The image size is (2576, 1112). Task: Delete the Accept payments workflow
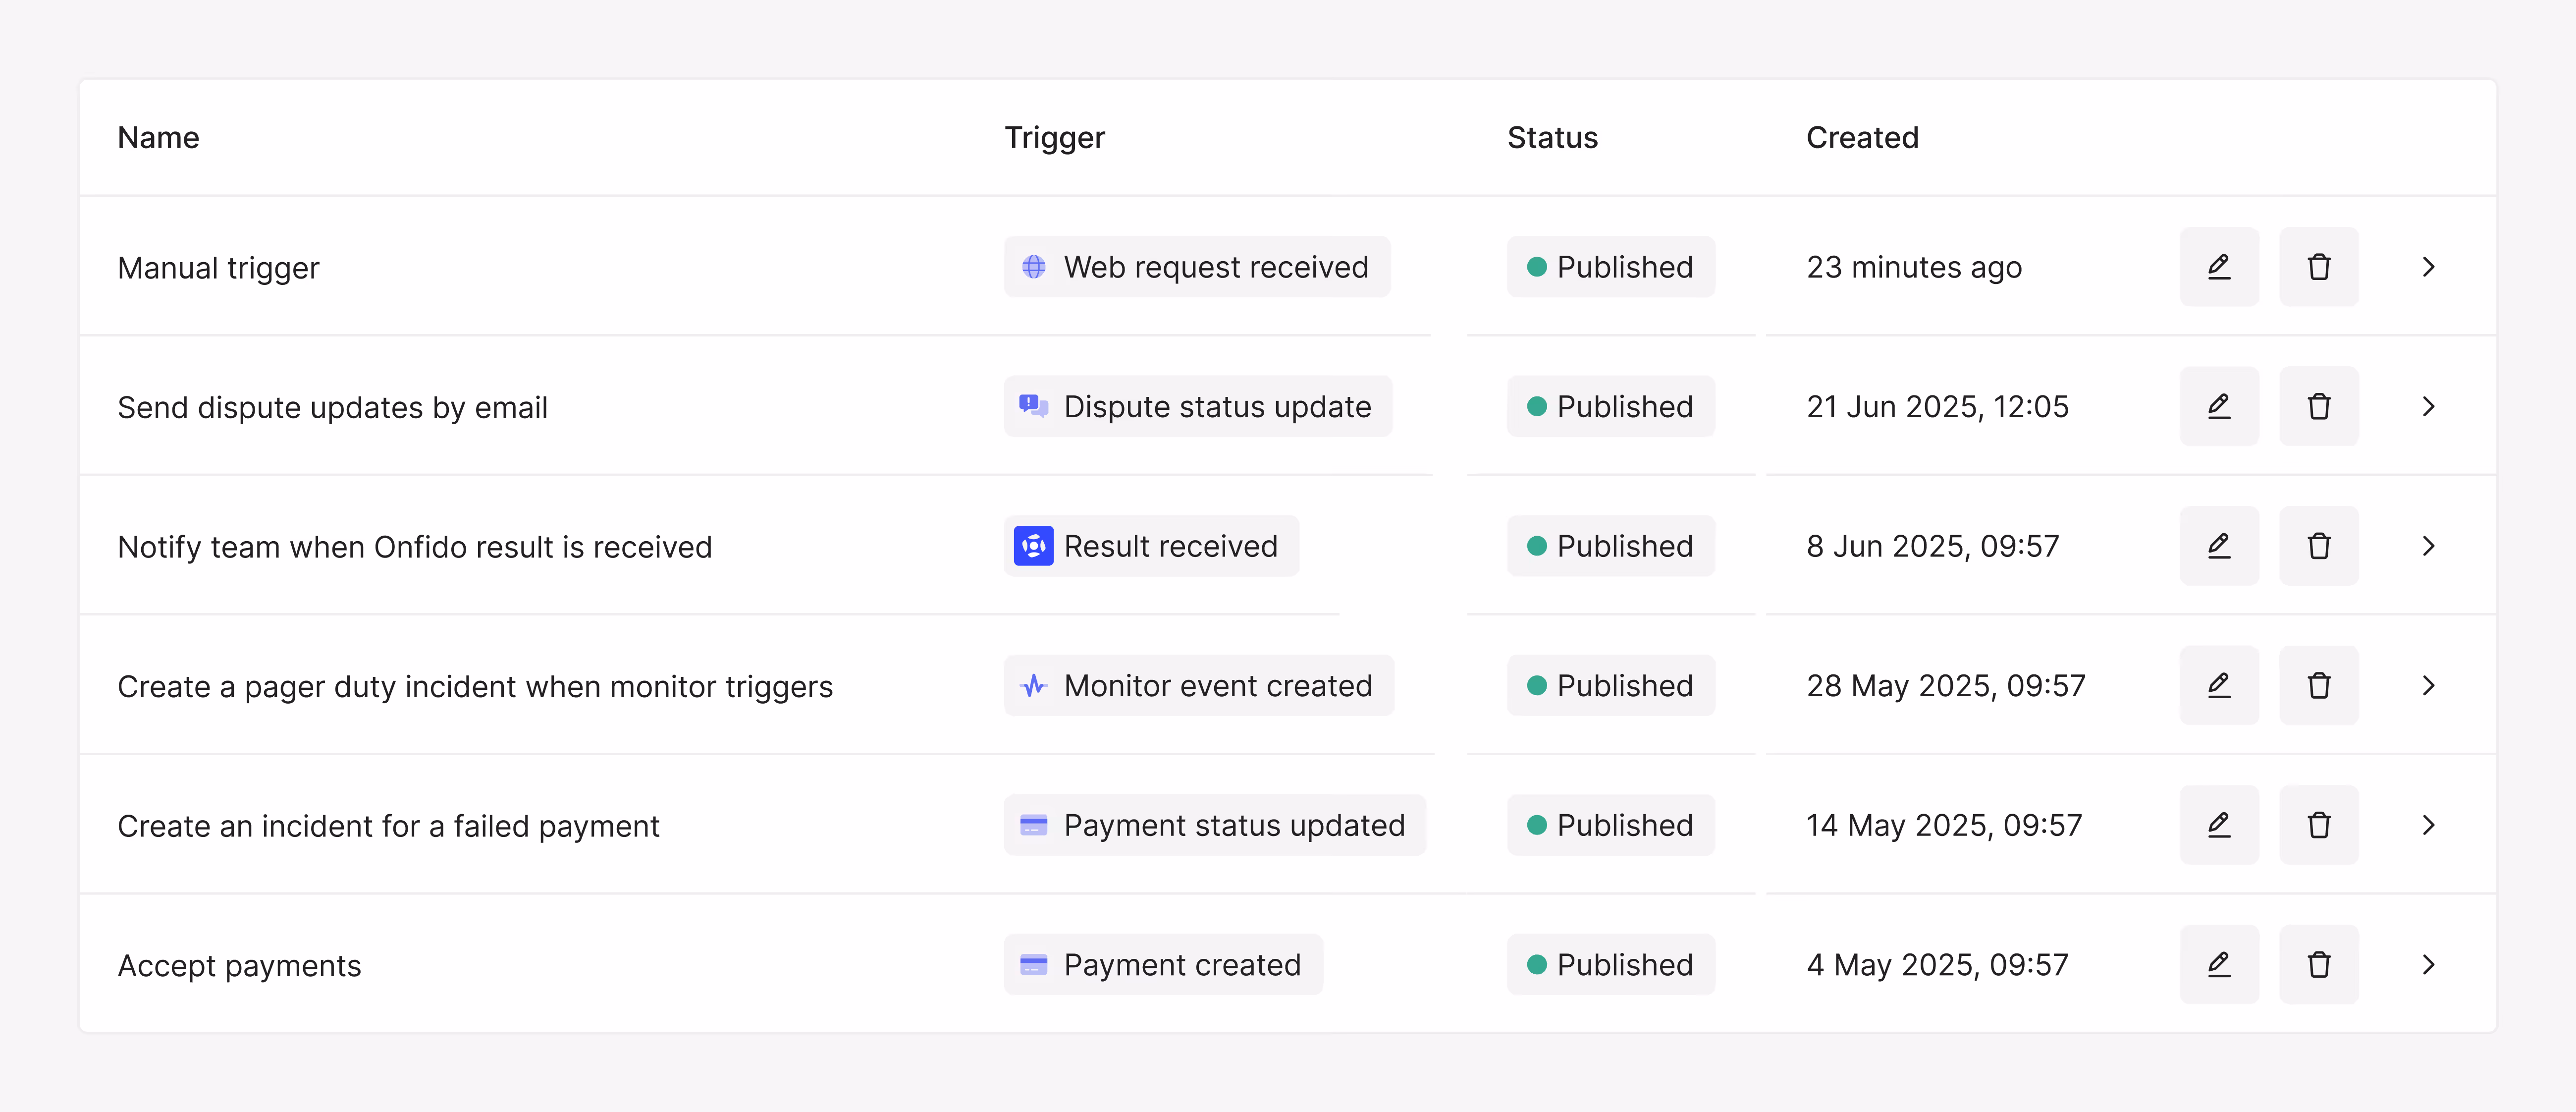[x=2319, y=964]
